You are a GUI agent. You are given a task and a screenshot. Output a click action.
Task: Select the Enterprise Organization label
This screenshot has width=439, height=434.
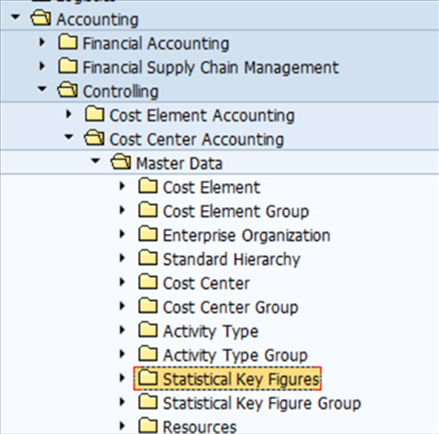coord(246,236)
